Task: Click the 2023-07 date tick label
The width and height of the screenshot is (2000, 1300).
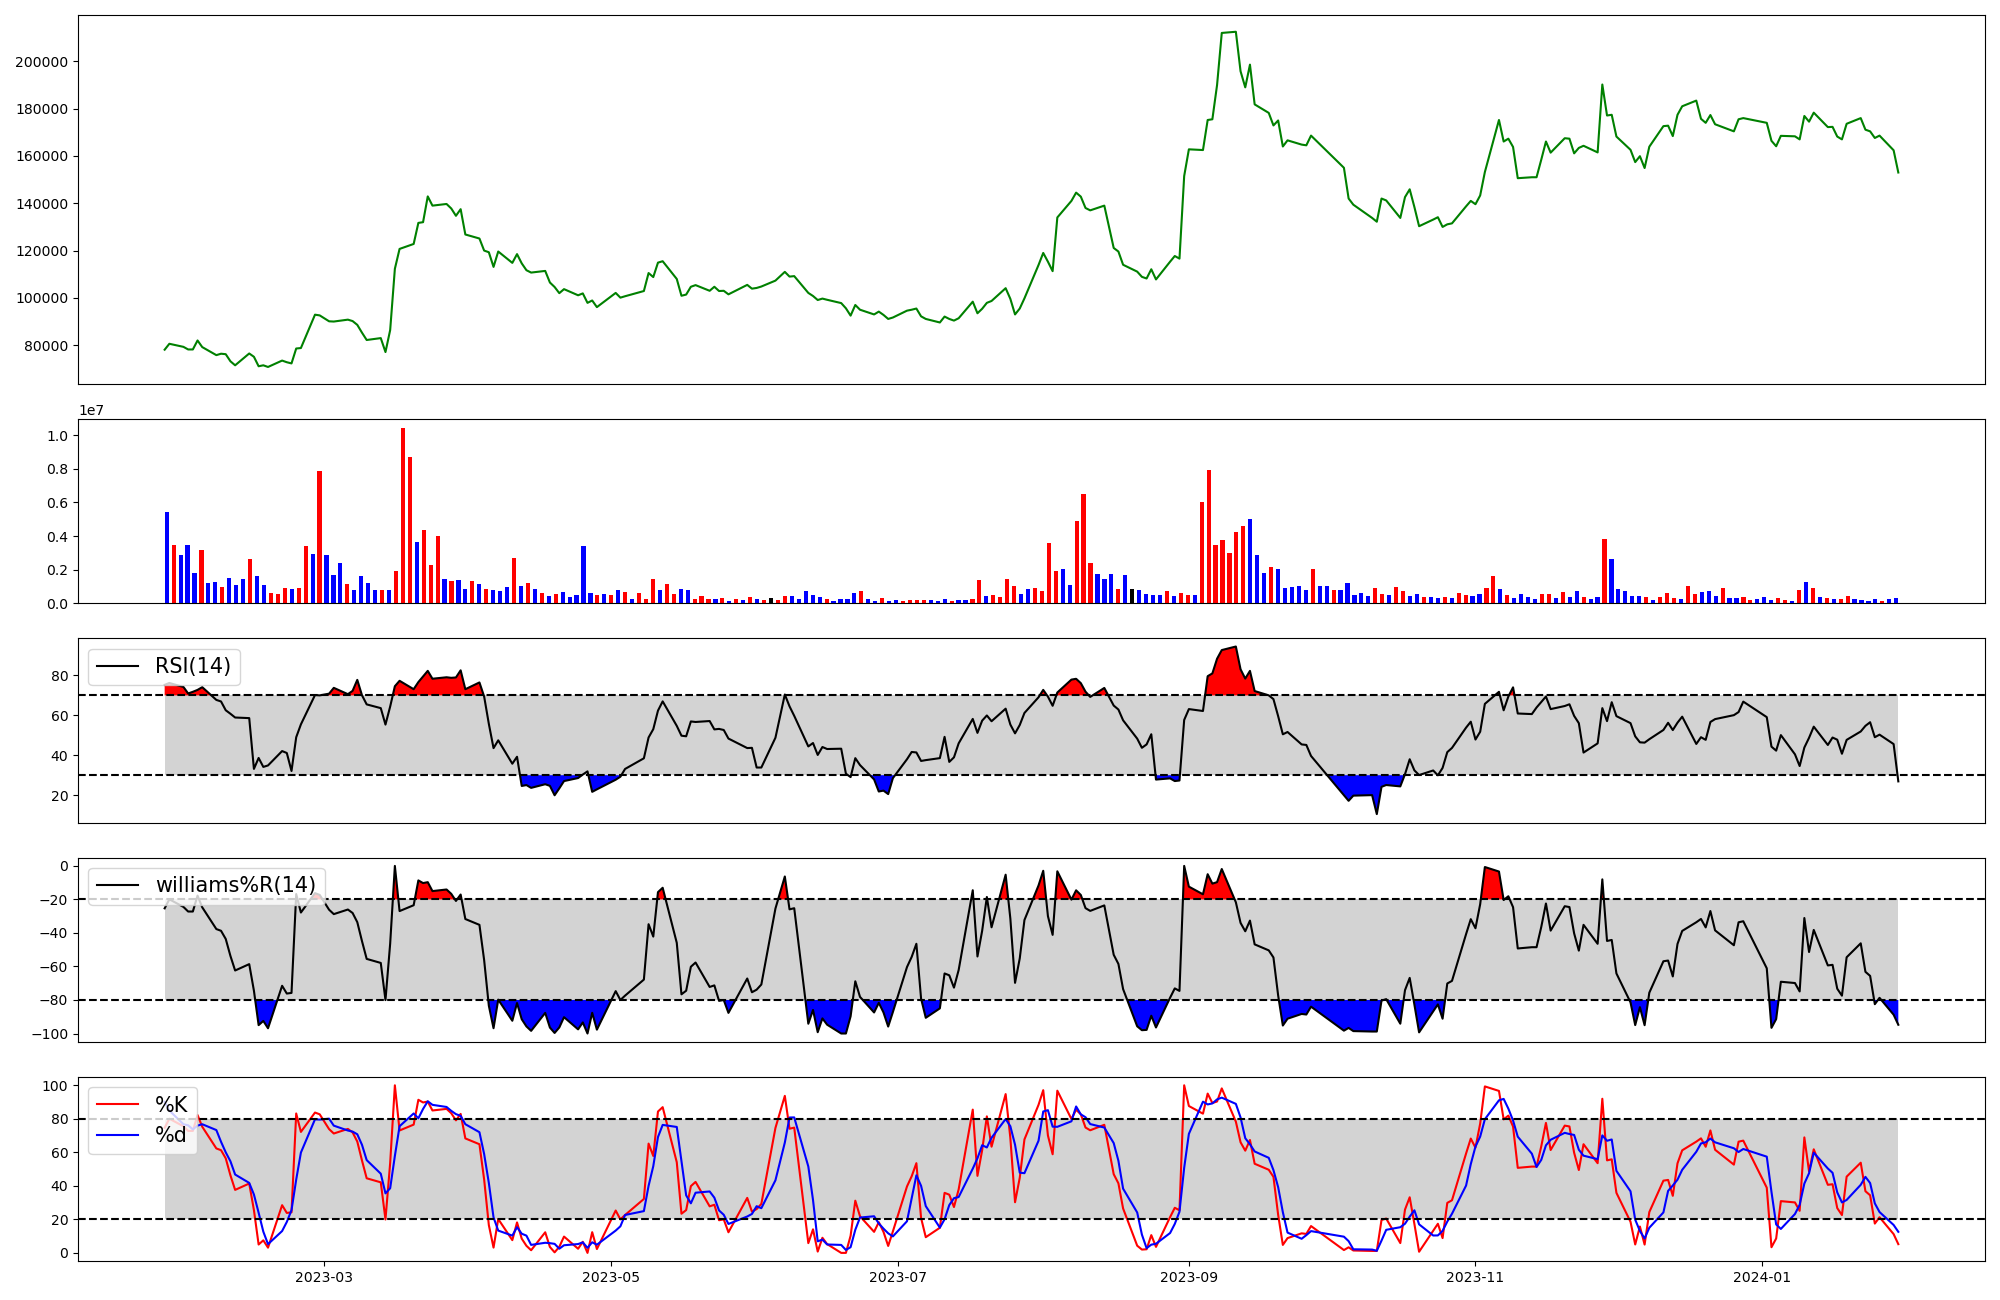Action: [x=898, y=1277]
